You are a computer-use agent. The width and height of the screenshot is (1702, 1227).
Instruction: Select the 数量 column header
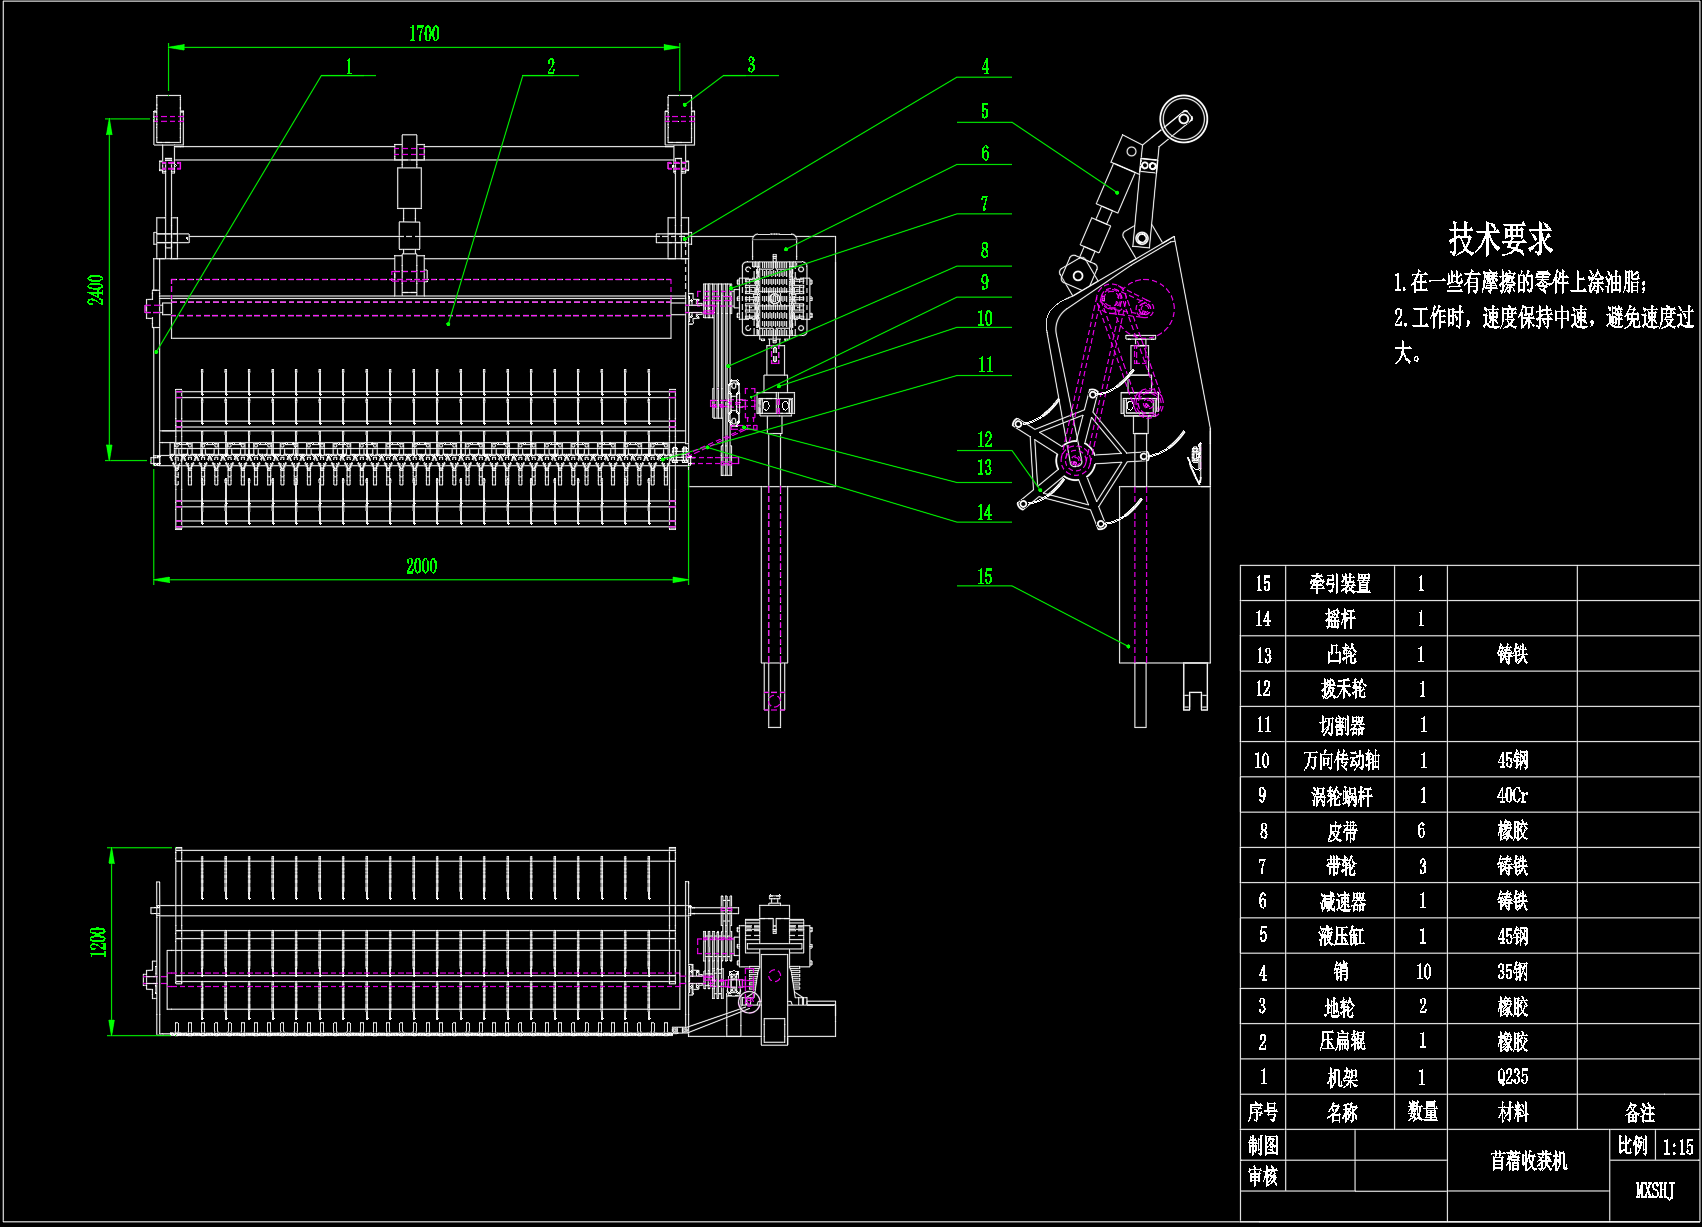(1422, 1112)
